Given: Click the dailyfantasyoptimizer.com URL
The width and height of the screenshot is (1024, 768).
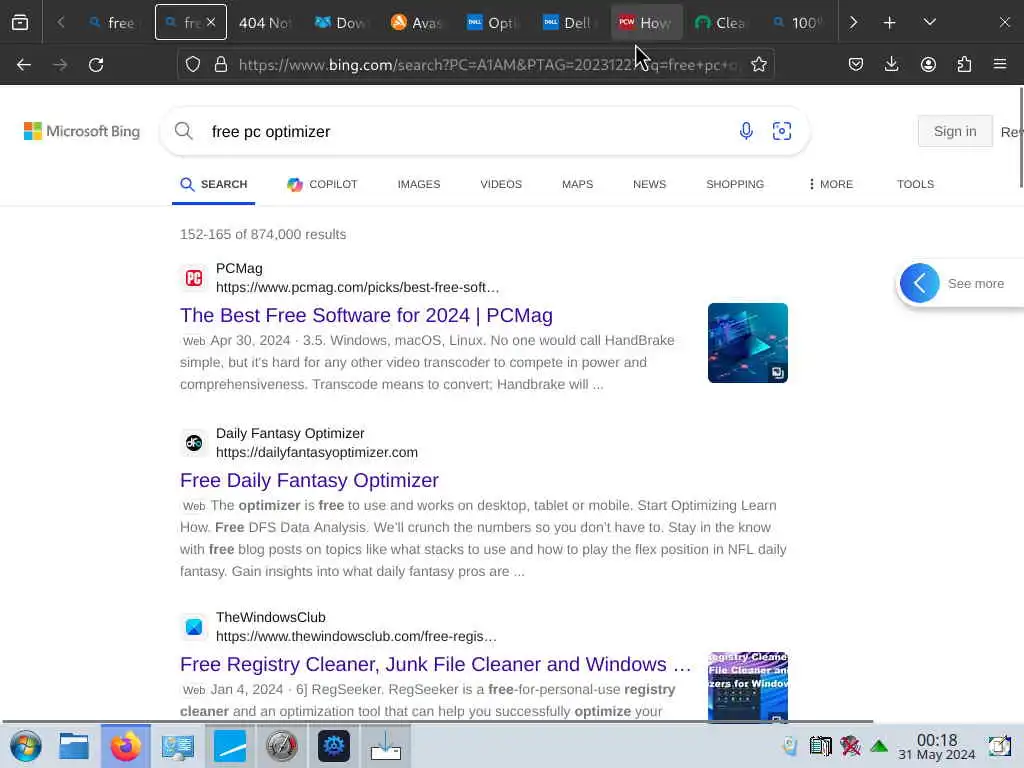Looking at the screenshot, I should (x=317, y=453).
